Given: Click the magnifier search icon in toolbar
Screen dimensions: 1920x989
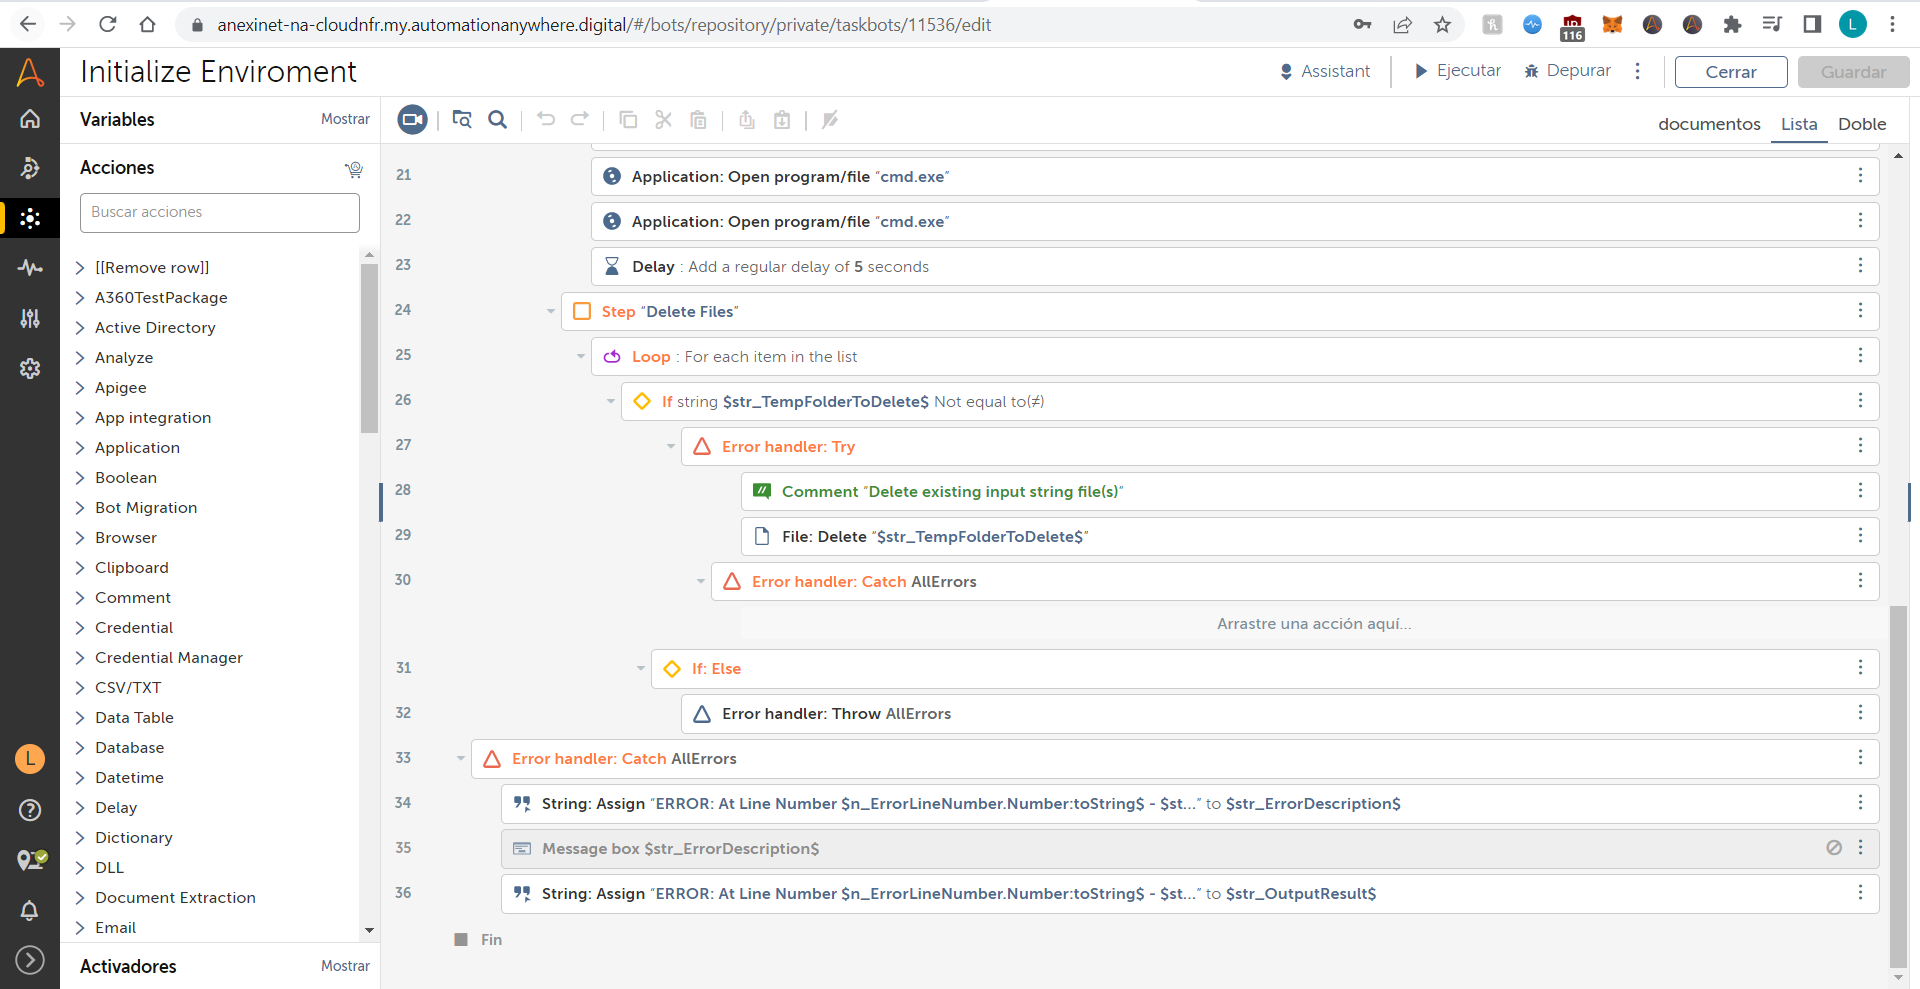Looking at the screenshot, I should click(497, 120).
